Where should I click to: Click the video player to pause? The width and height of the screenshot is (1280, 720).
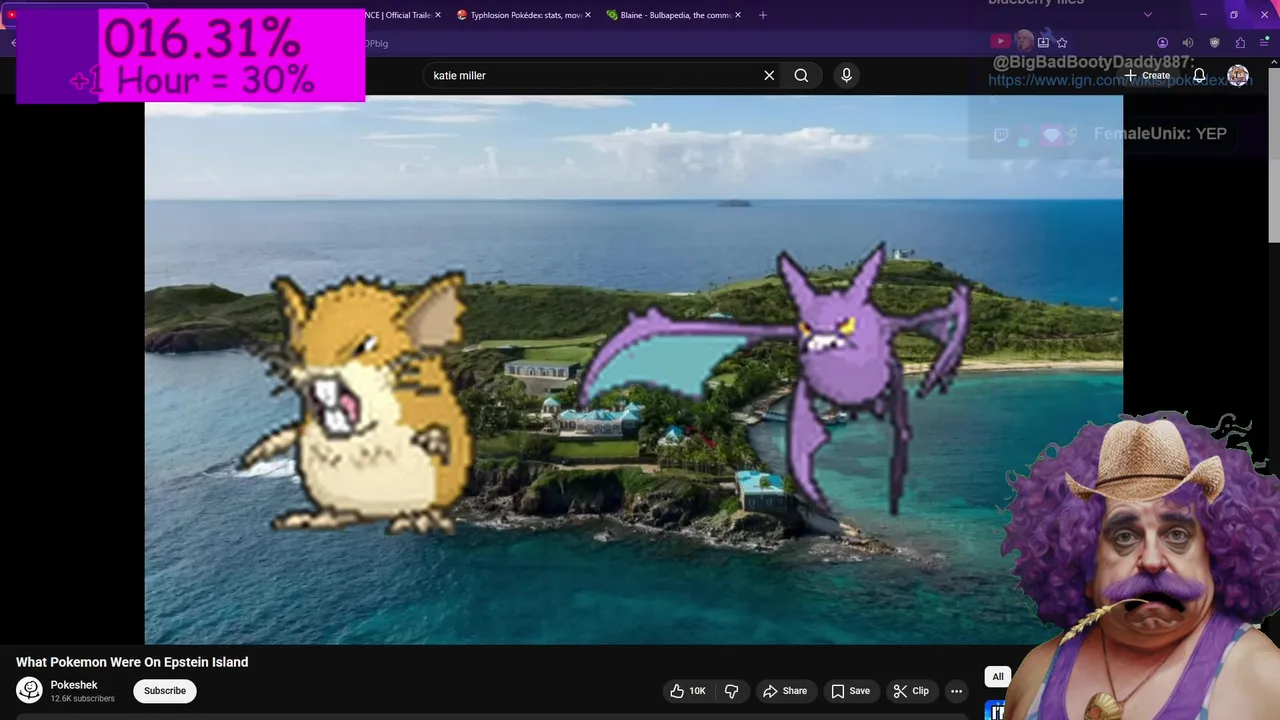633,370
